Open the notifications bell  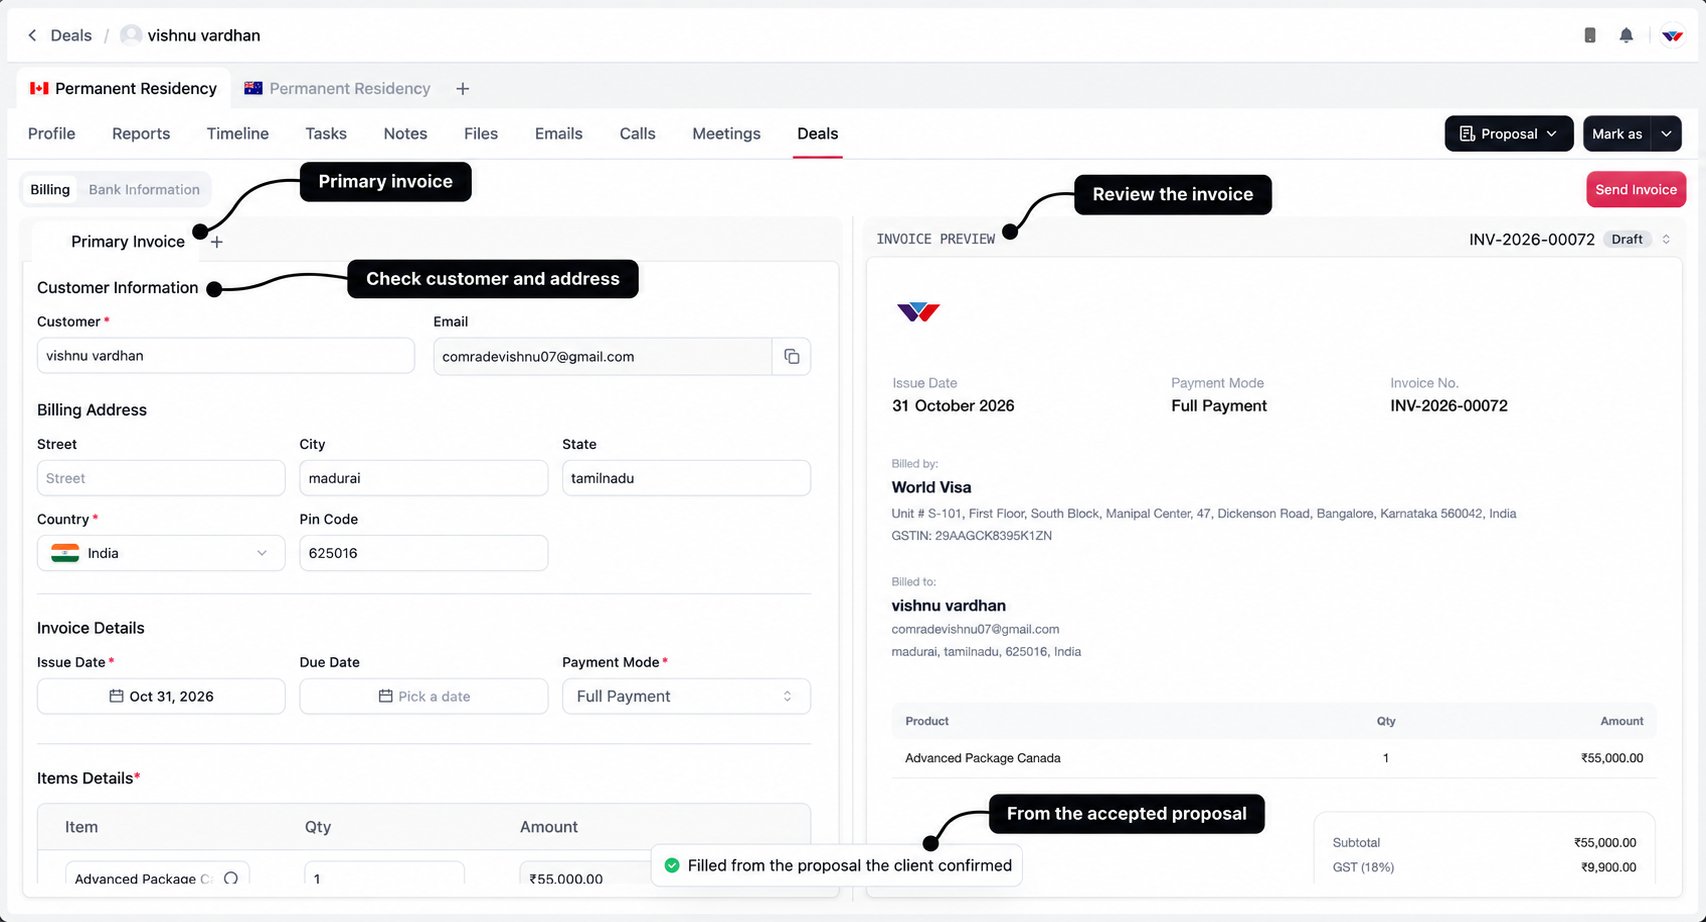[x=1626, y=35]
